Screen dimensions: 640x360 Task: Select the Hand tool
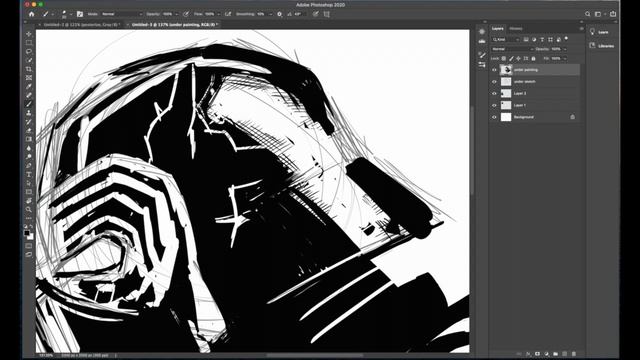tap(29, 201)
